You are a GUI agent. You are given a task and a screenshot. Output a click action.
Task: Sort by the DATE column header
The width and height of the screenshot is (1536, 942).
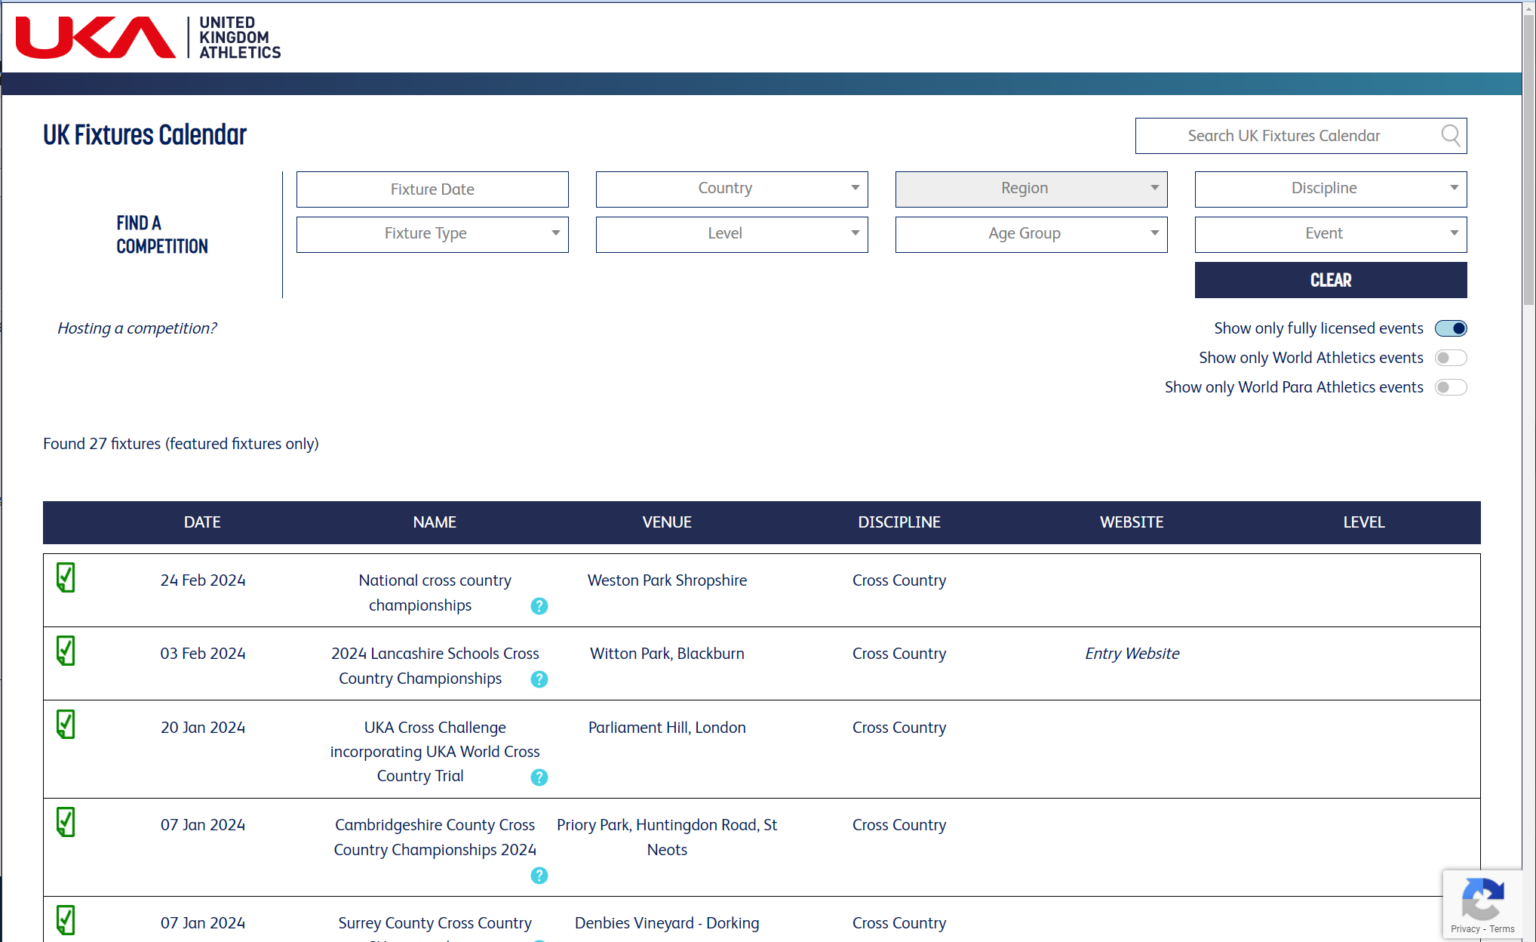[x=202, y=522]
